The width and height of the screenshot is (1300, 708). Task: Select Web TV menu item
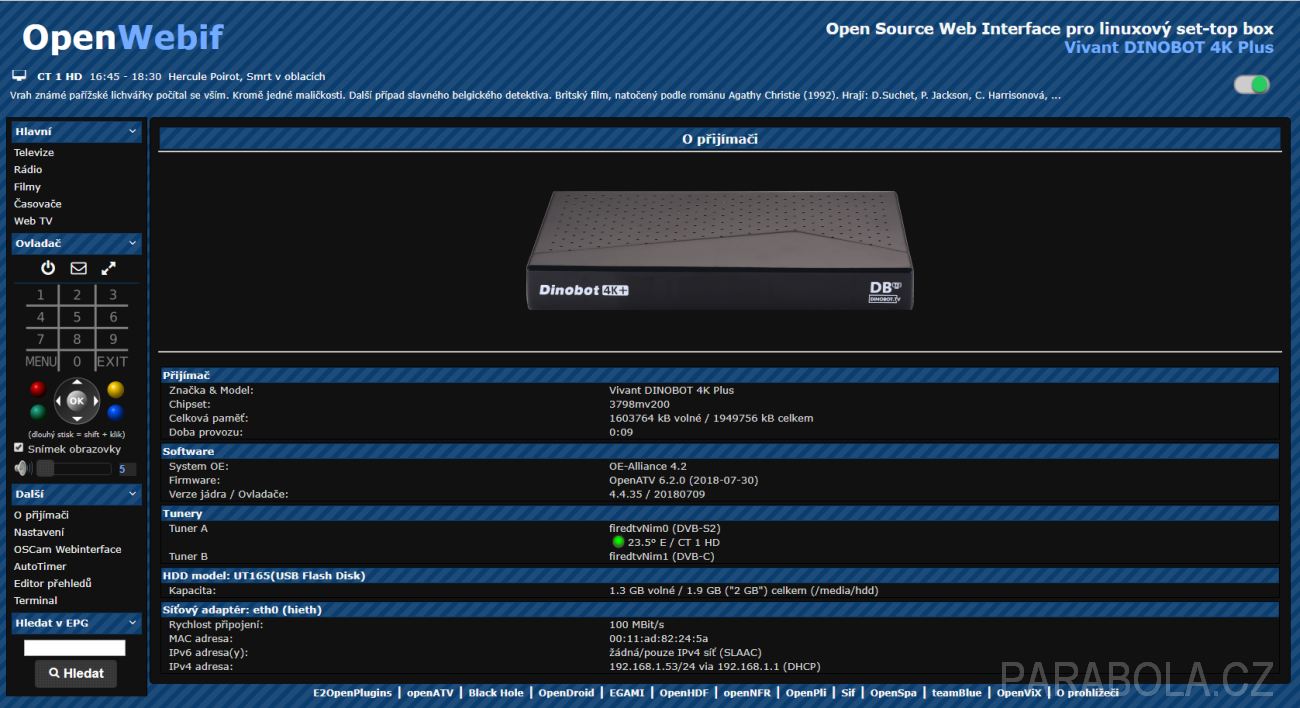(33, 221)
